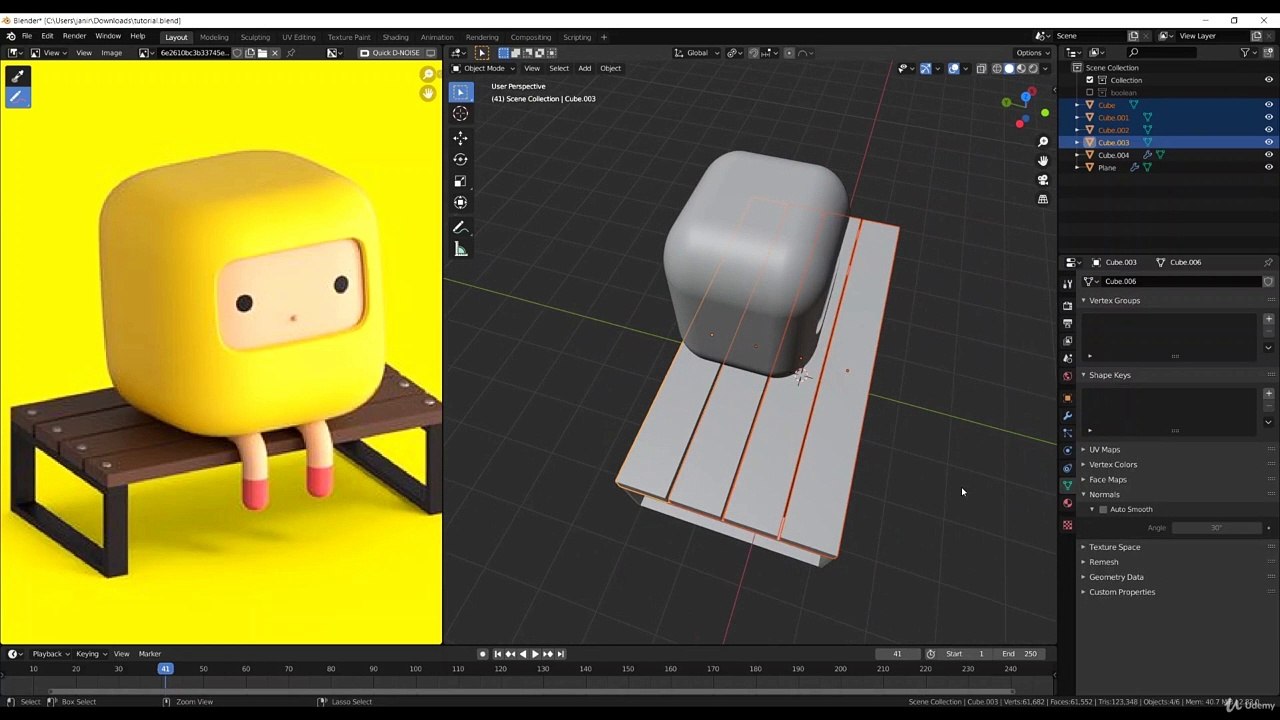Toggle Collection visibility eye icon

tap(1268, 80)
